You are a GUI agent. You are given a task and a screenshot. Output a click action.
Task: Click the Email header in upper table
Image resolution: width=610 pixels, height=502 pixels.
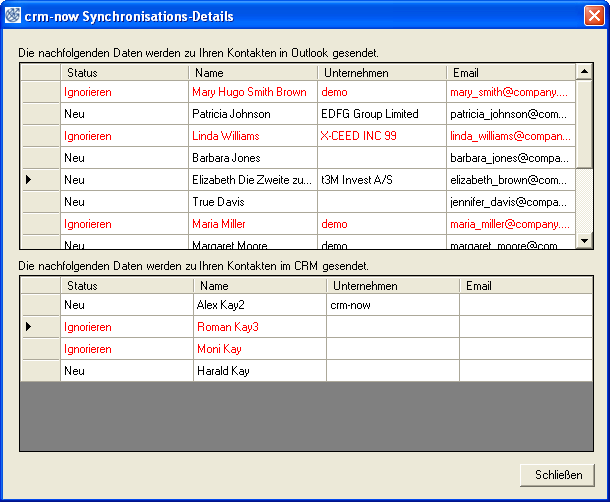tap(510, 73)
